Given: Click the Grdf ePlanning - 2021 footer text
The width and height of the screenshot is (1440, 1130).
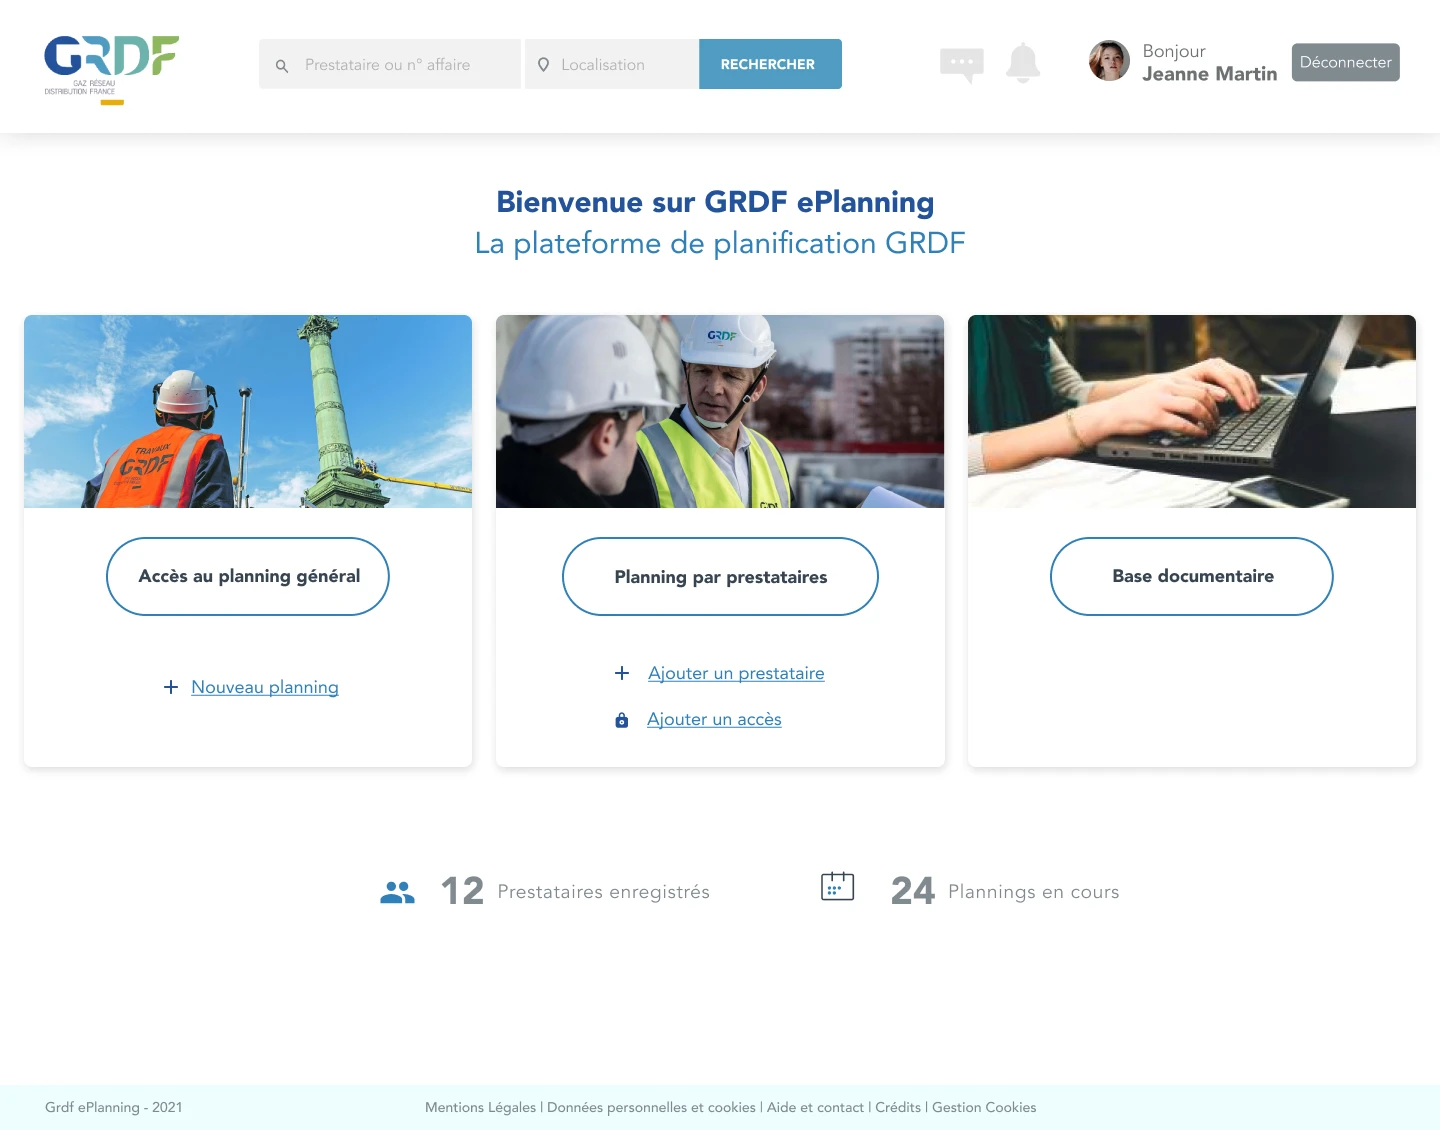Looking at the screenshot, I should (x=114, y=1107).
